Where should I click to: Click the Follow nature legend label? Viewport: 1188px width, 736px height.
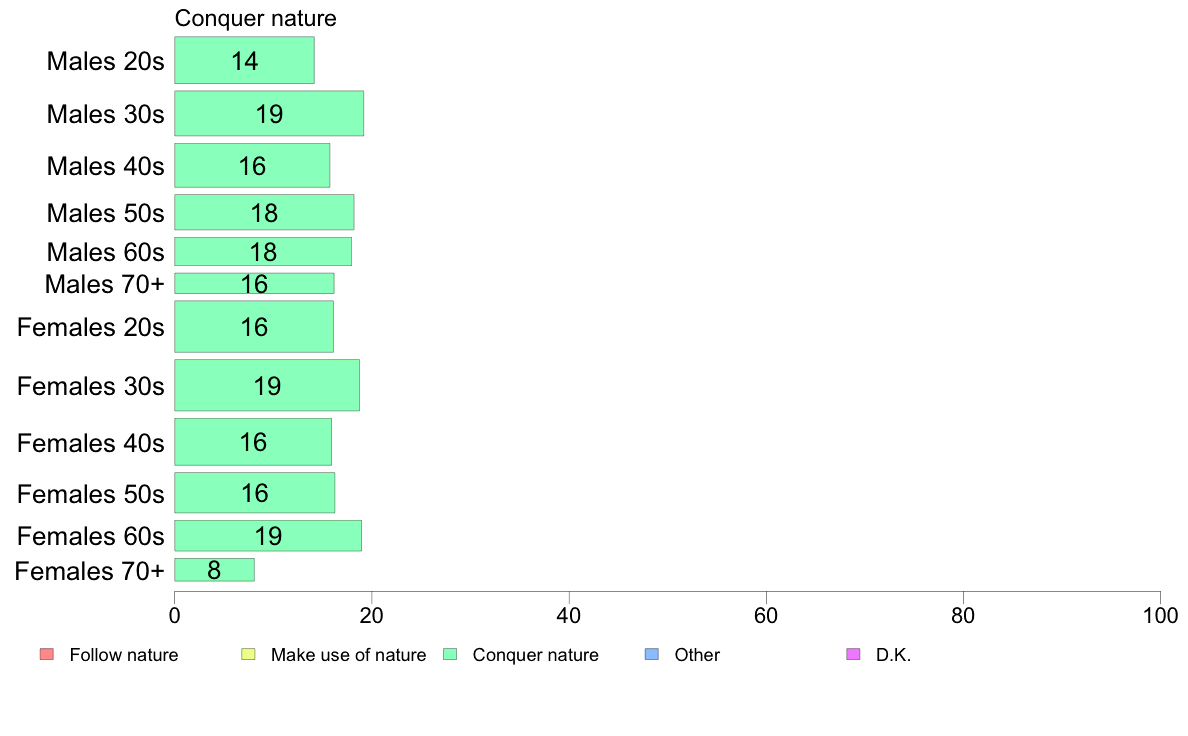point(123,655)
